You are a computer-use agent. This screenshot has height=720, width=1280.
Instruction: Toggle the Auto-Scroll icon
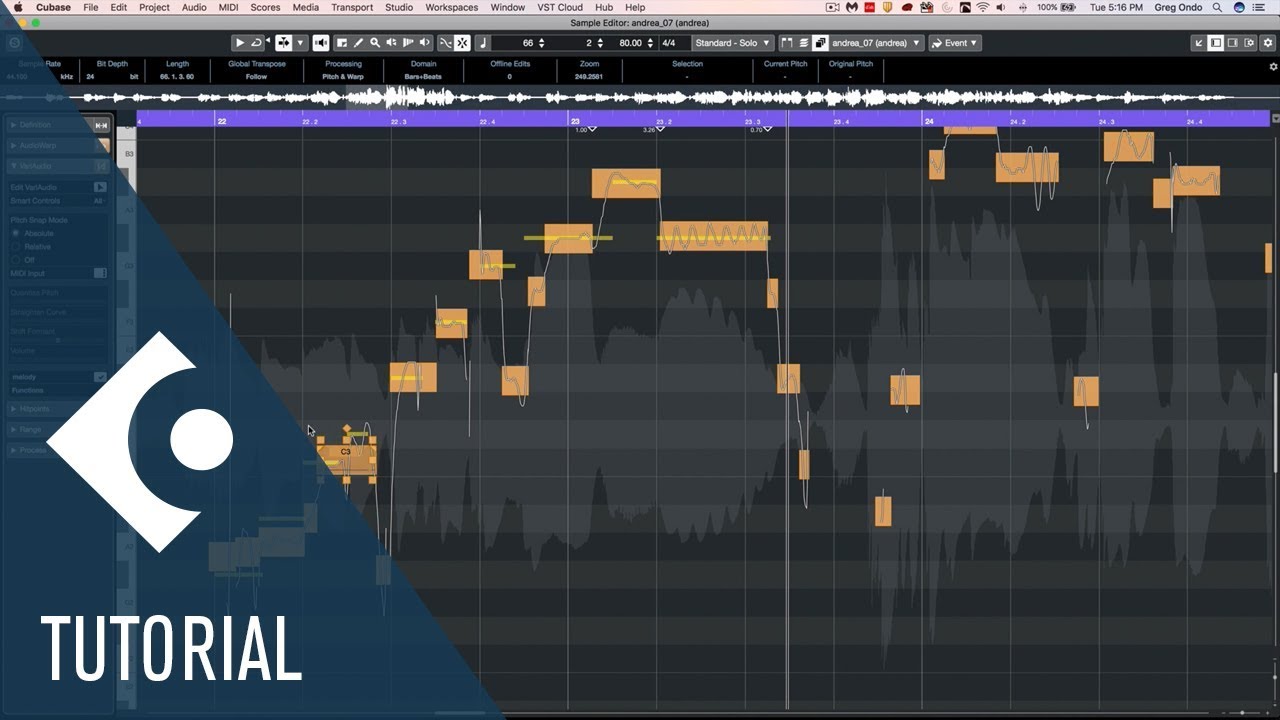(x=462, y=43)
